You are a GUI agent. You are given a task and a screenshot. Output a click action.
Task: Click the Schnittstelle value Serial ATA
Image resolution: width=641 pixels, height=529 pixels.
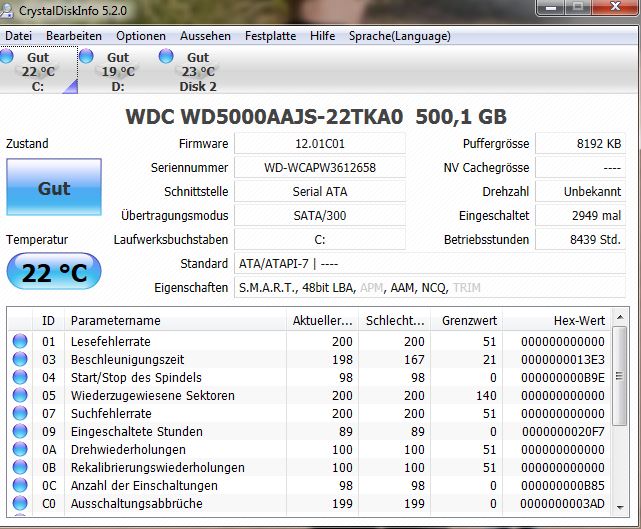point(320,191)
